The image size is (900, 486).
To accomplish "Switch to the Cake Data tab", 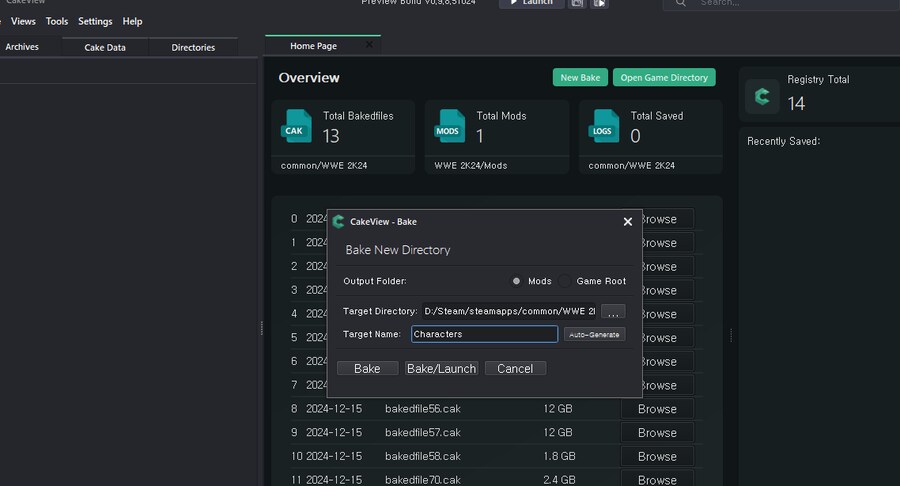I will pyautogui.click(x=105, y=47).
